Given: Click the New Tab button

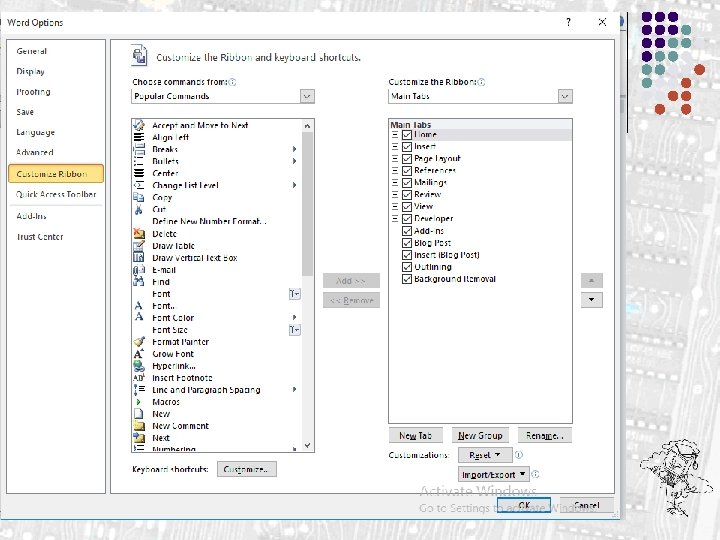Looking at the screenshot, I should (x=416, y=435).
